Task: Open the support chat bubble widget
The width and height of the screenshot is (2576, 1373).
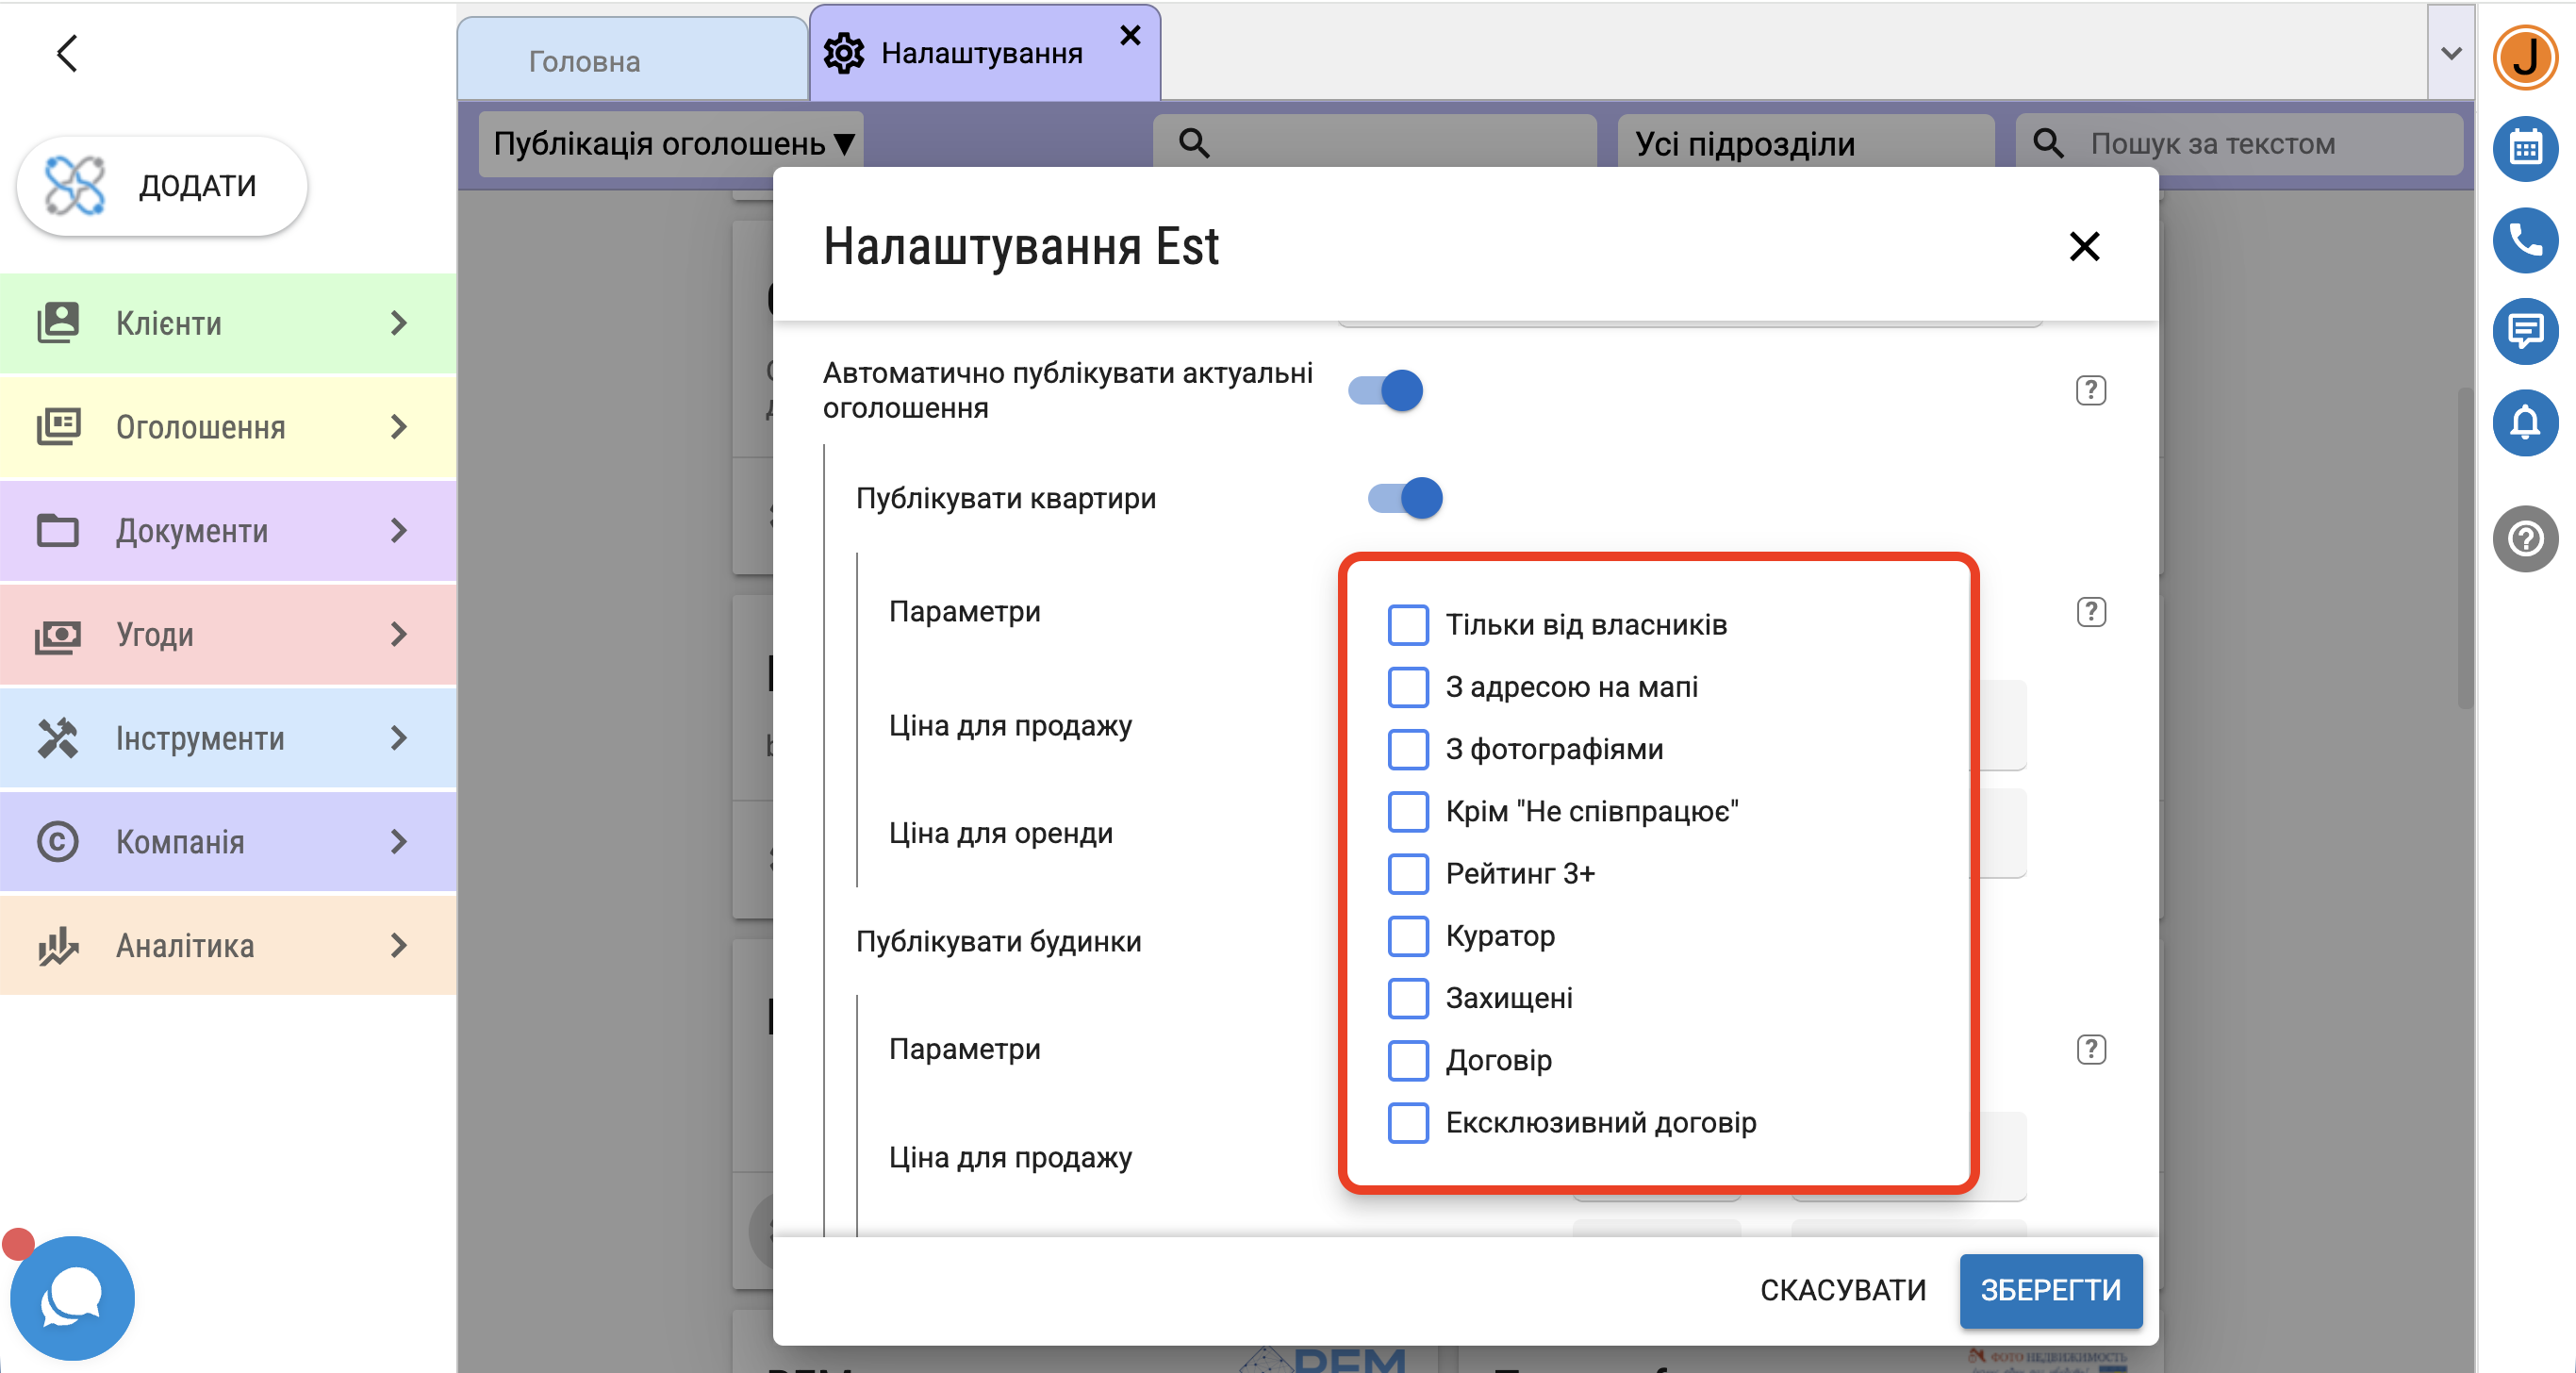Action: point(72,1297)
